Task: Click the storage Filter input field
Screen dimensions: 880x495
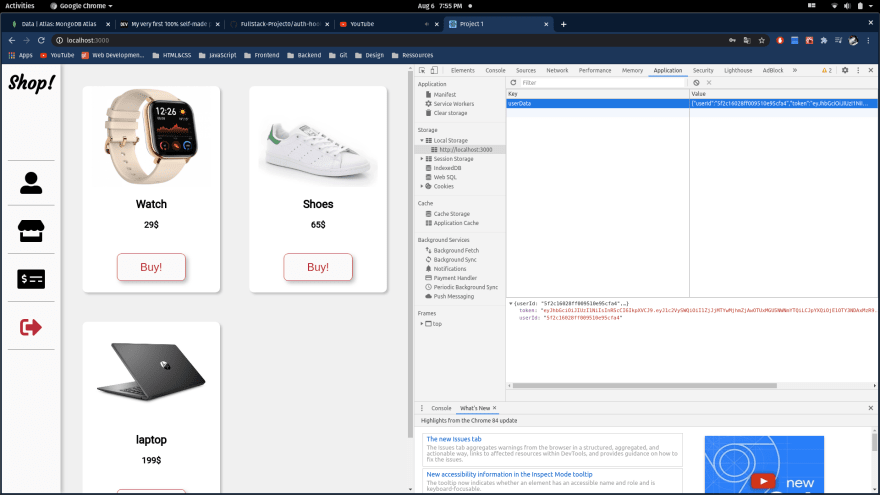Action: click(x=603, y=82)
